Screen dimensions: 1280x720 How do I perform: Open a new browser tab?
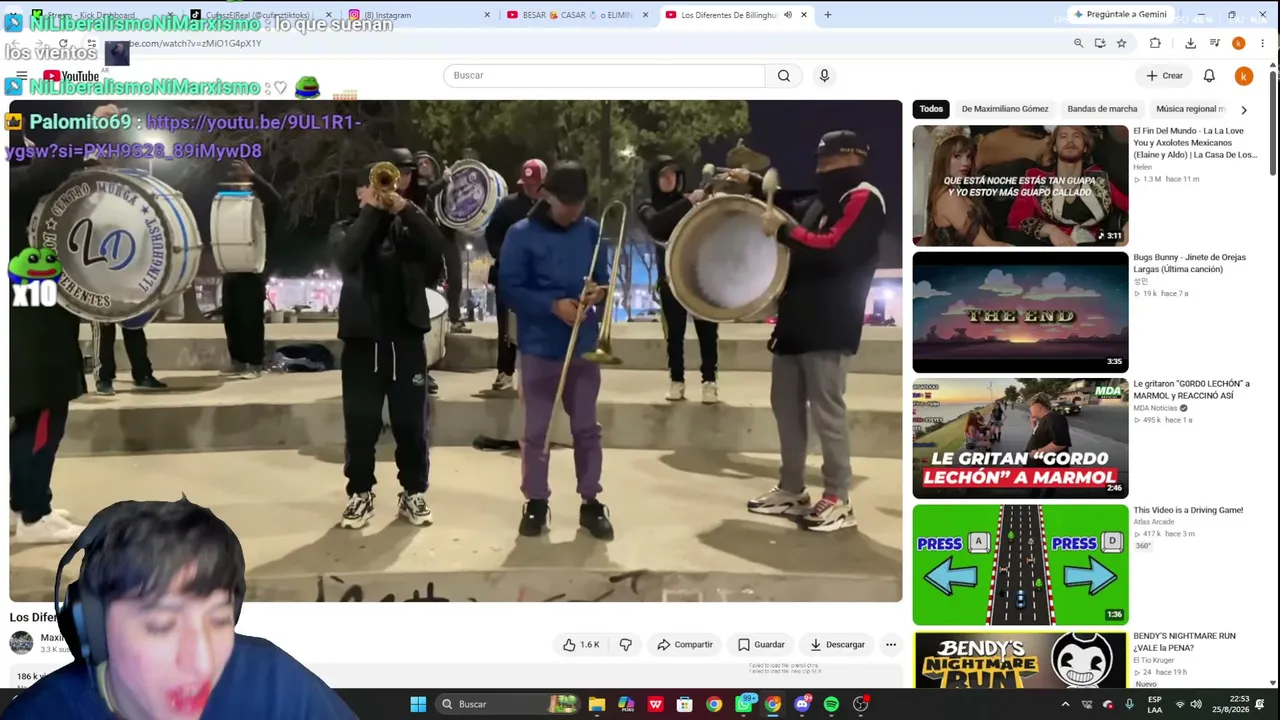[x=827, y=15]
